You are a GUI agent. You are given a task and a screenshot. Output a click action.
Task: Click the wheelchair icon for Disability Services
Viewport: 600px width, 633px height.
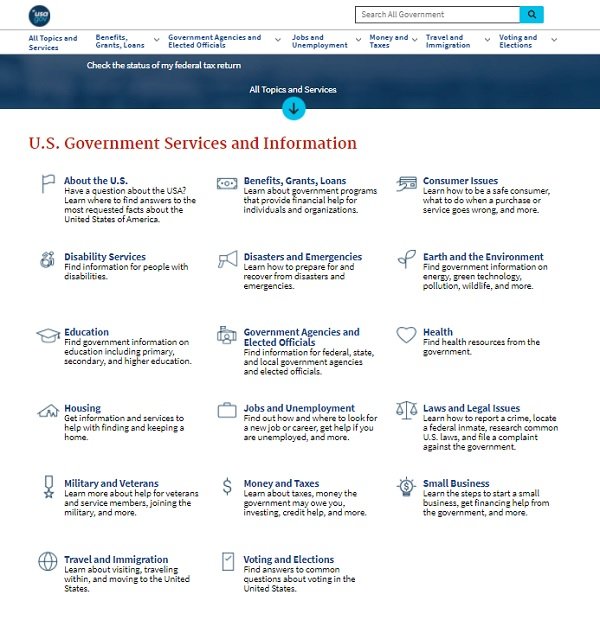point(47,259)
